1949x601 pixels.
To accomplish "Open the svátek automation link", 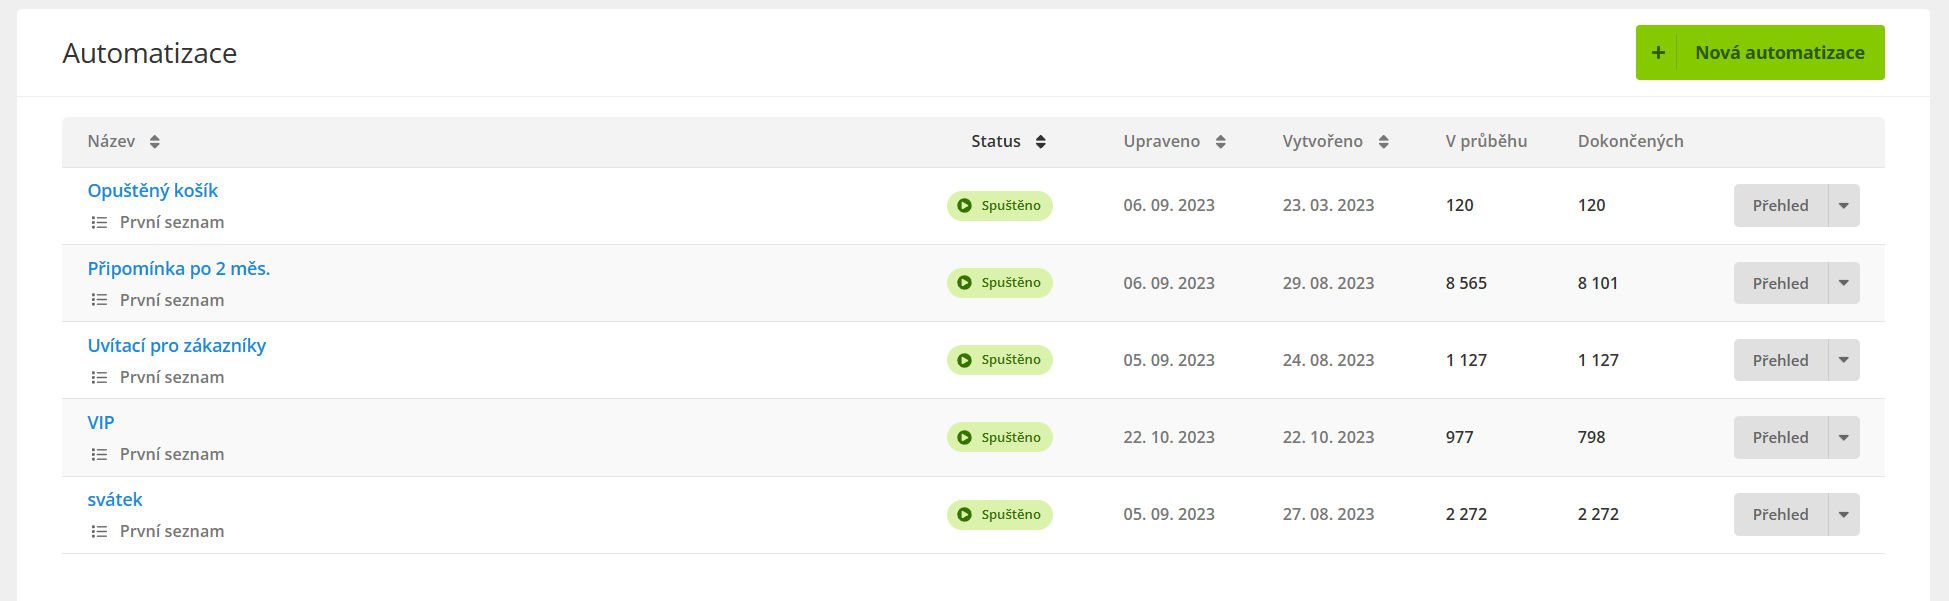I will pyautogui.click(x=115, y=500).
